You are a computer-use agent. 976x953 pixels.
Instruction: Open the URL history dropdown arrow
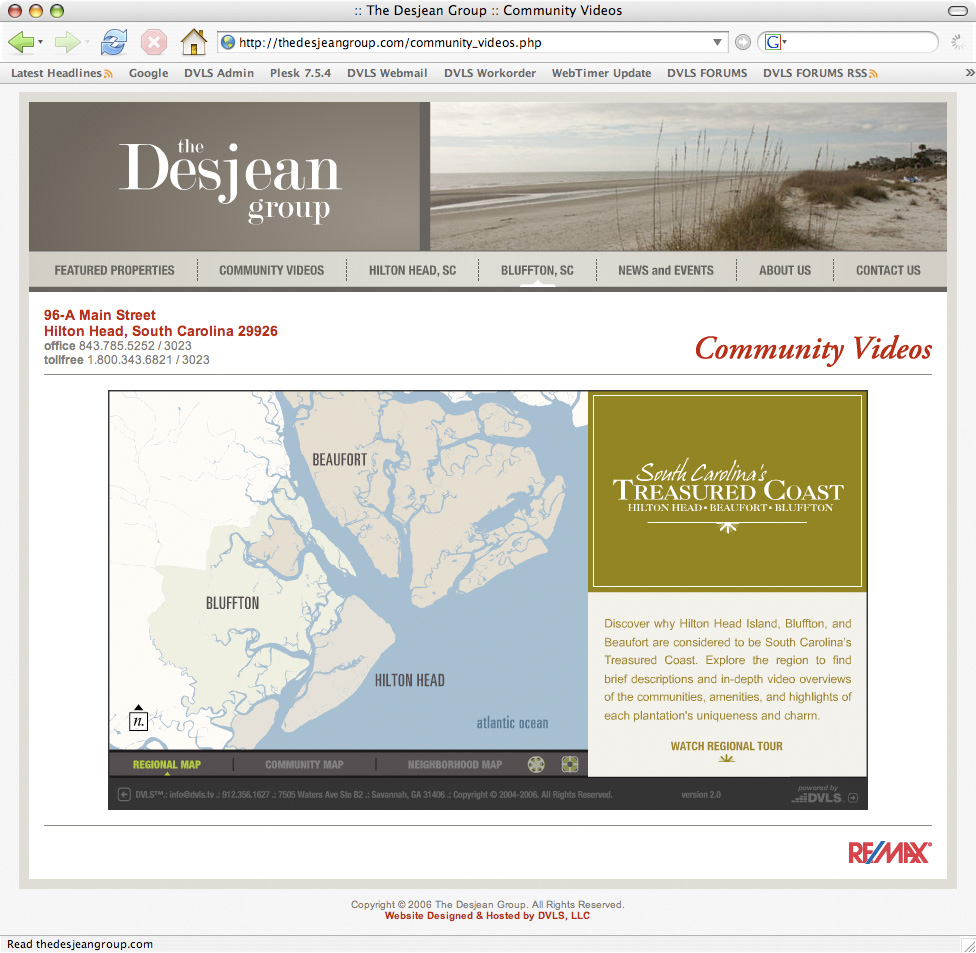coord(717,42)
